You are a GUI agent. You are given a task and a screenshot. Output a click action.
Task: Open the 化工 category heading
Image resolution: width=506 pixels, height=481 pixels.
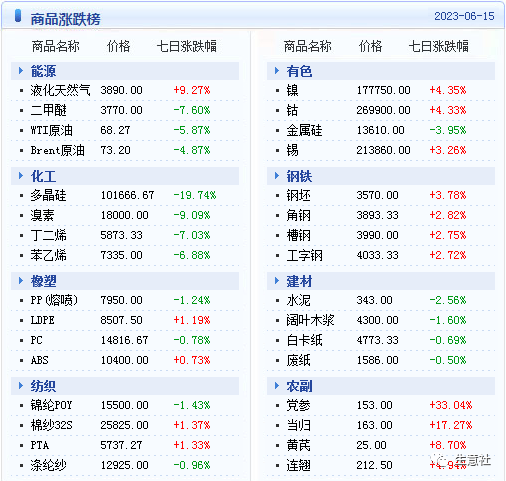[x=43, y=176]
